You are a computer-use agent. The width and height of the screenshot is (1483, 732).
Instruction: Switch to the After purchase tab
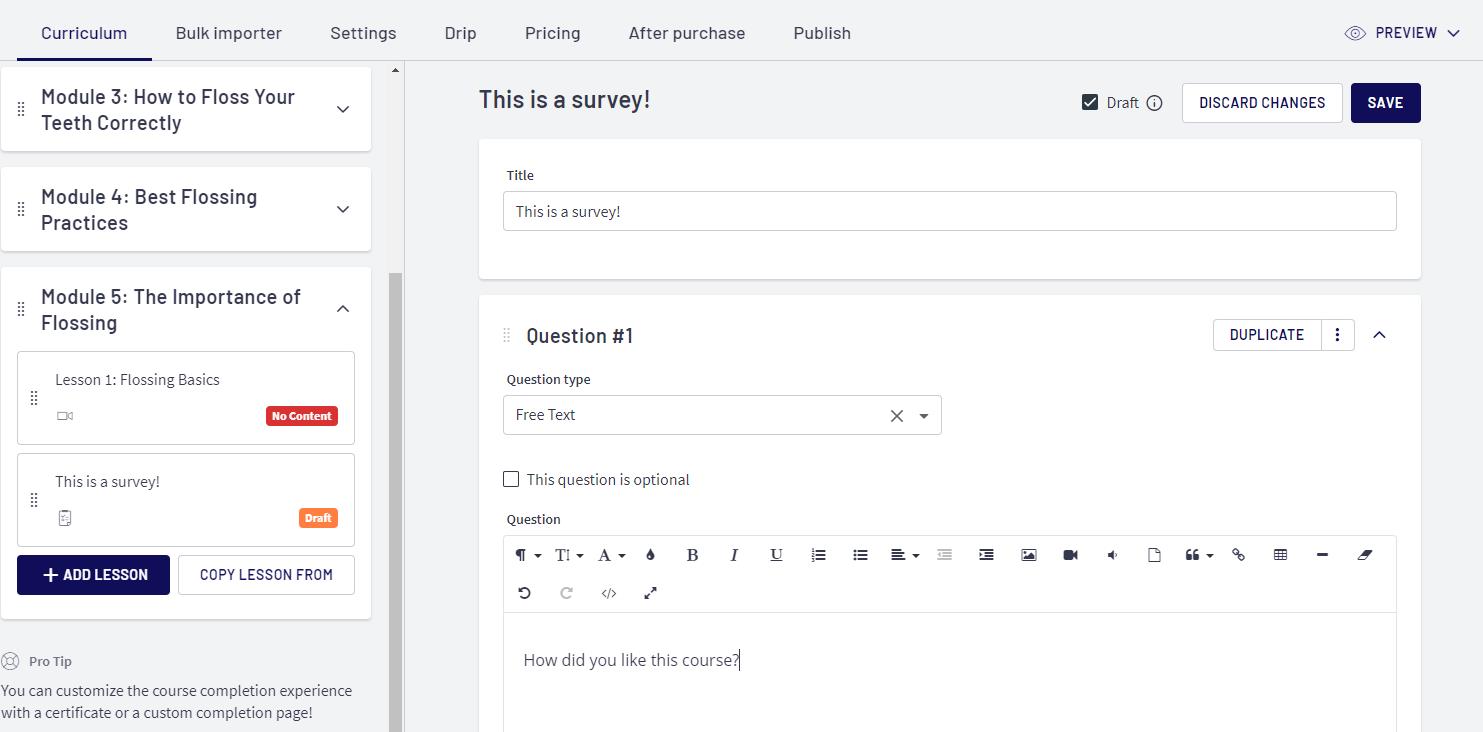pyautogui.click(x=687, y=33)
